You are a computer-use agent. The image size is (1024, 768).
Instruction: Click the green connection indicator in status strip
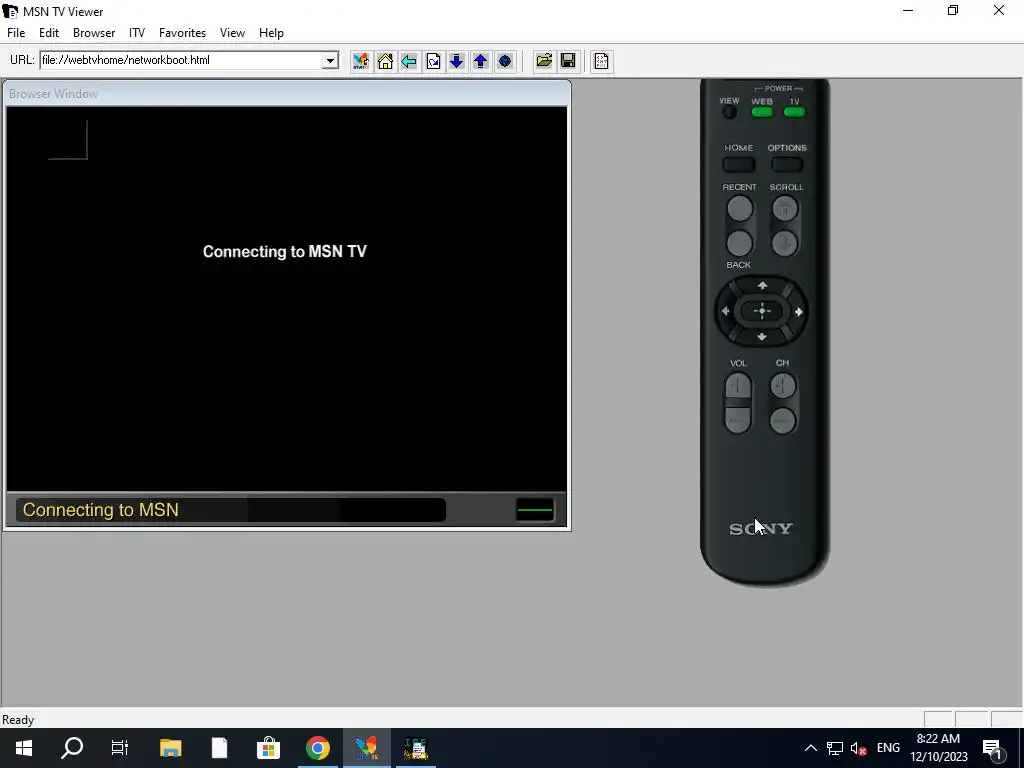(x=535, y=510)
